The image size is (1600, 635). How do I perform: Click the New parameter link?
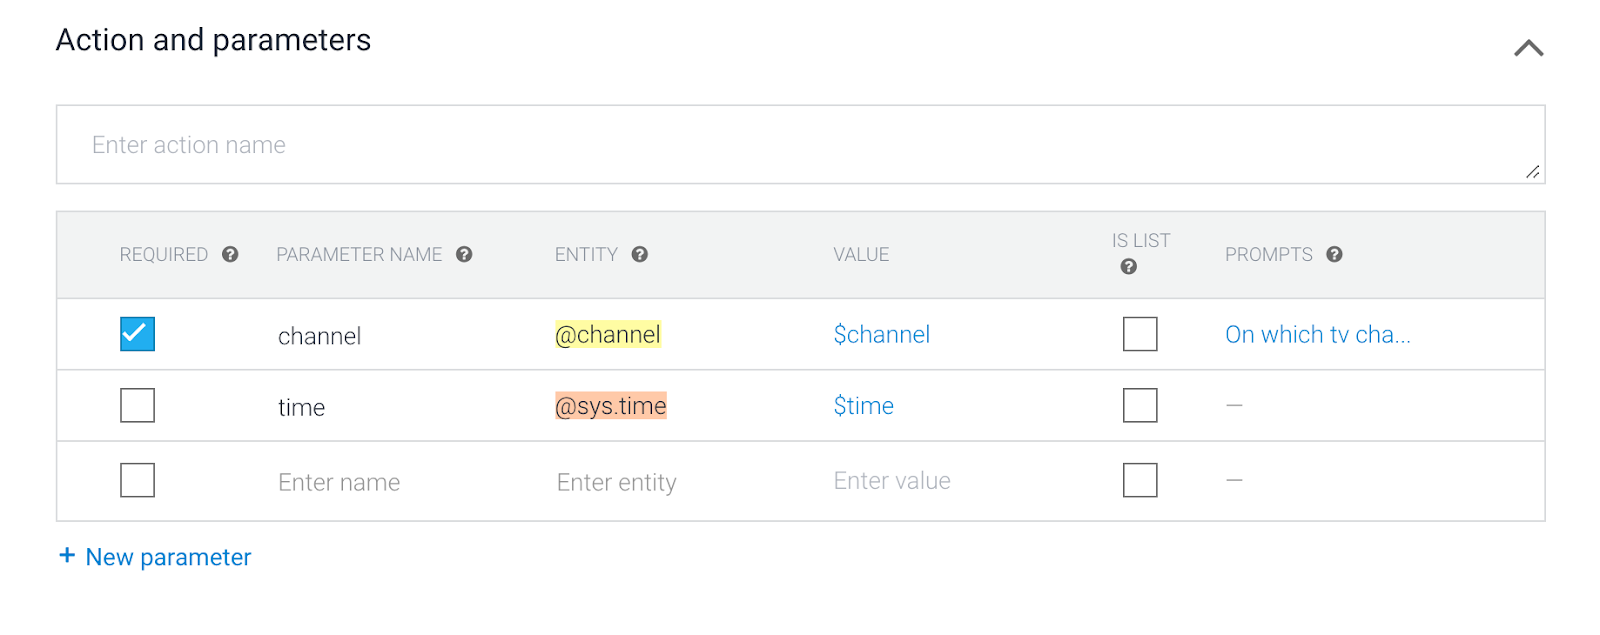coord(168,557)
